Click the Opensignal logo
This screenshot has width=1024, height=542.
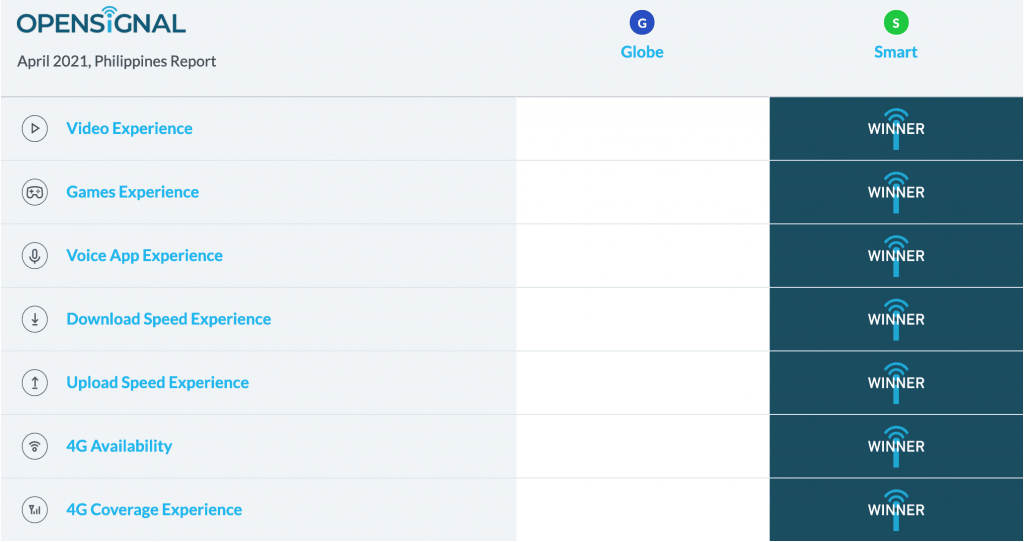tap(101, 22)
